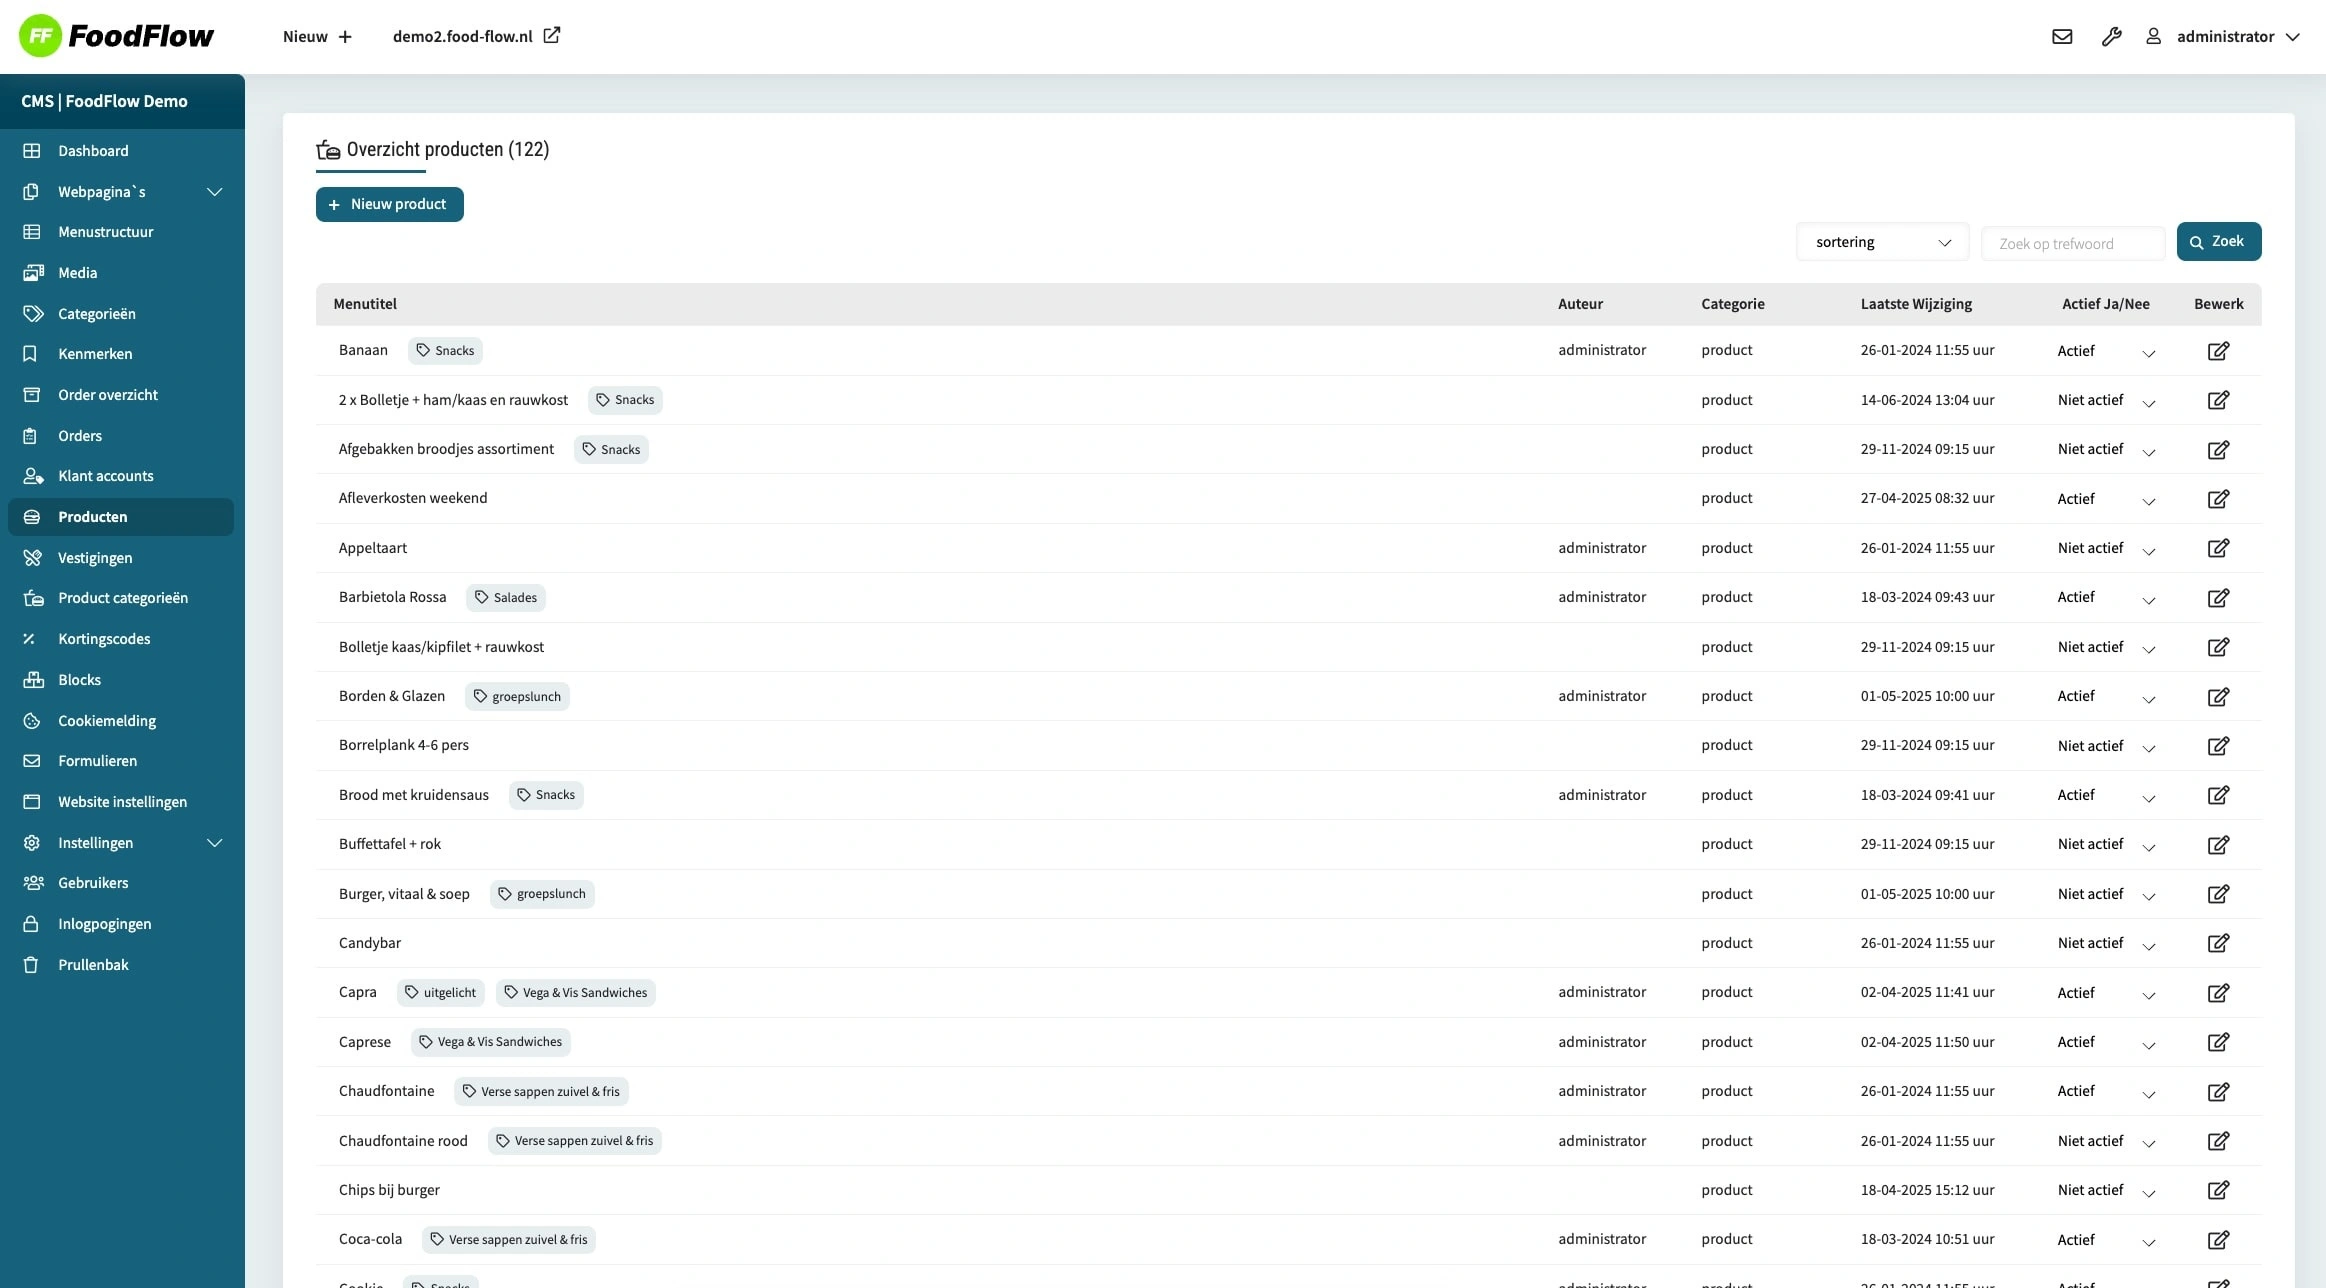Open the wrench tools icon

coord(2111,37)
